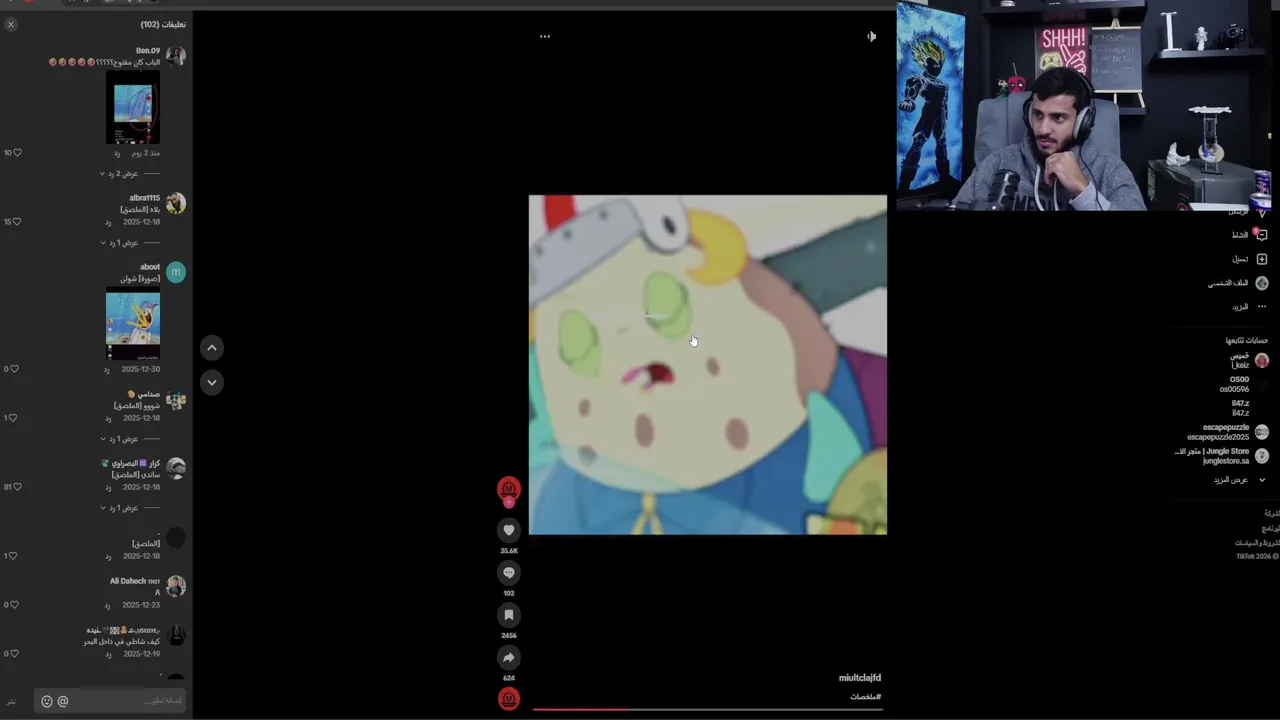Expand عرض المزيد in following accounts
The width and height of the screenshot is (1280, 720).
click(x=1238, y=480)
